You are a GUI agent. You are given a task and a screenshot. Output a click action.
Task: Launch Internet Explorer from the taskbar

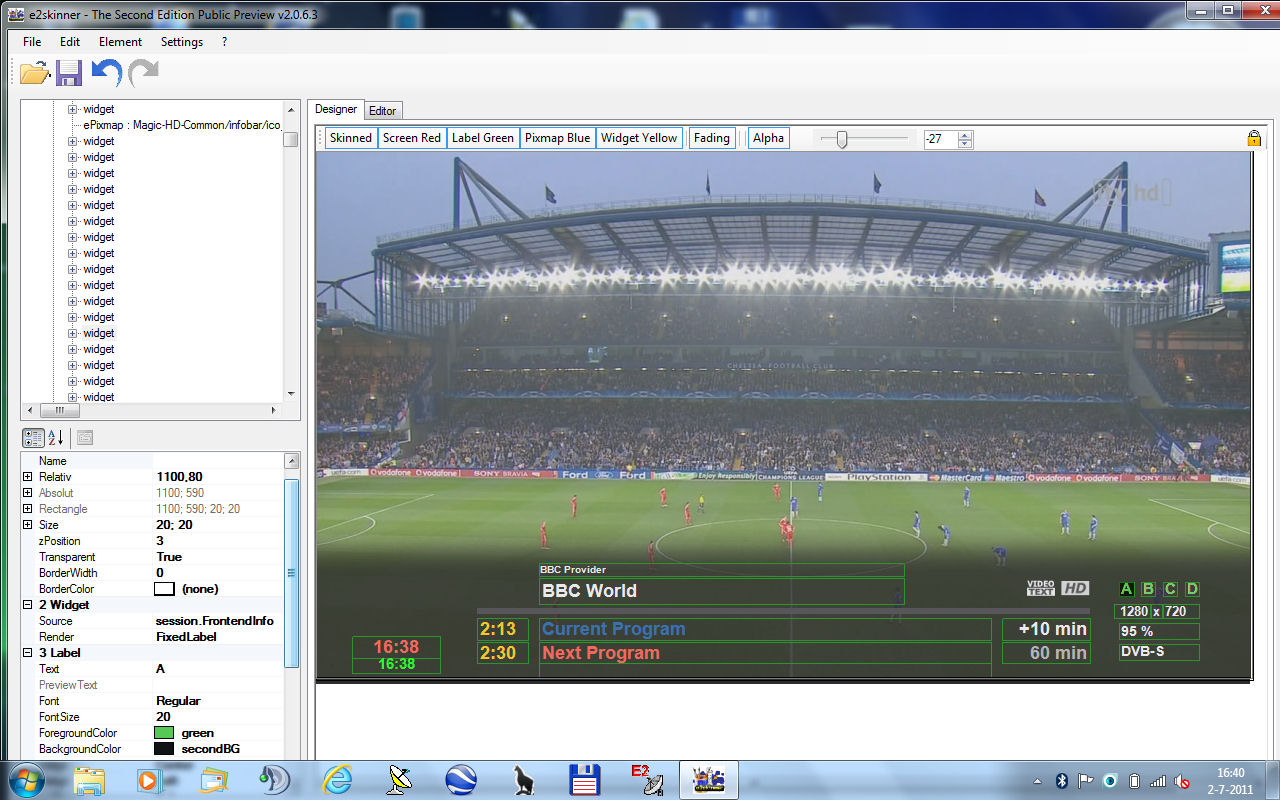tap(338, 779)
